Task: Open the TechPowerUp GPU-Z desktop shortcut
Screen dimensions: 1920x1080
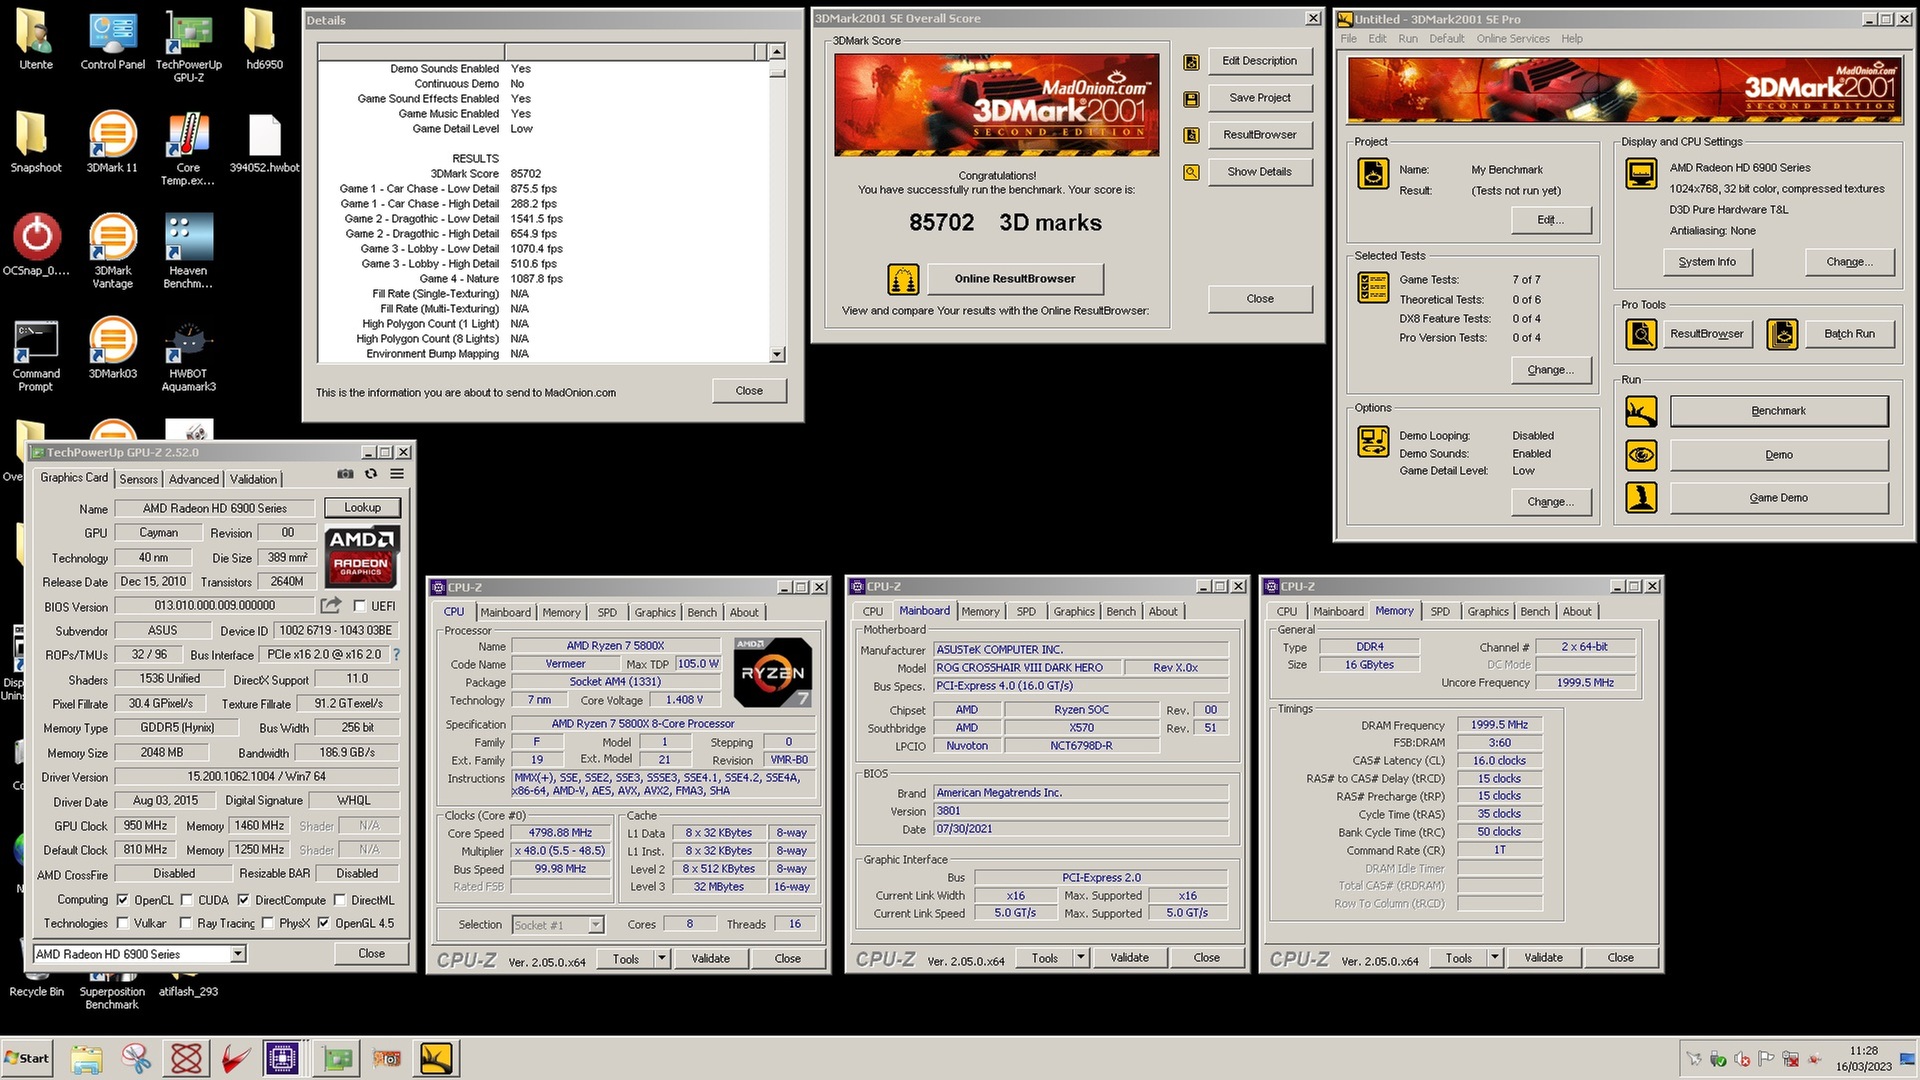Action: pos(188,45)
